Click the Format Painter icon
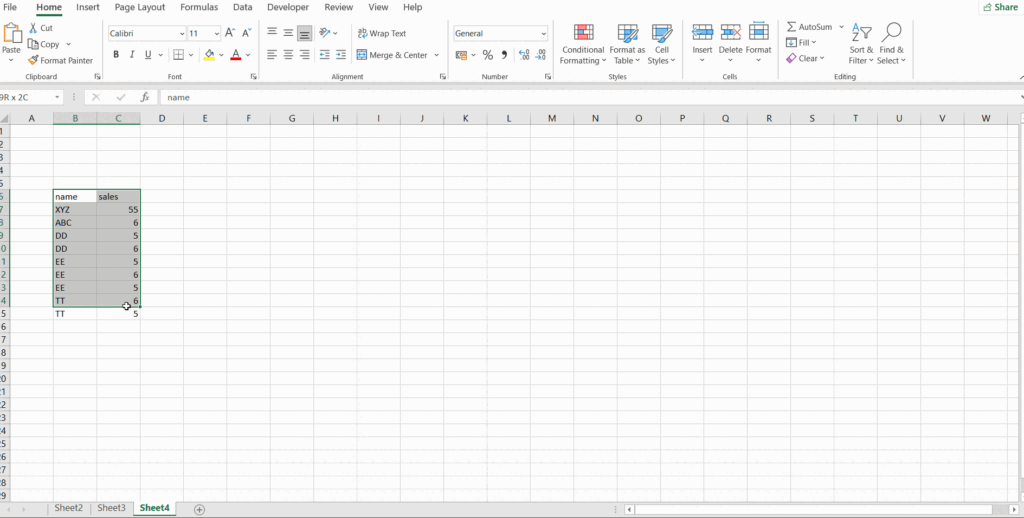The width and height of the screenshot is (1024, 518). (x=33, y=61)
